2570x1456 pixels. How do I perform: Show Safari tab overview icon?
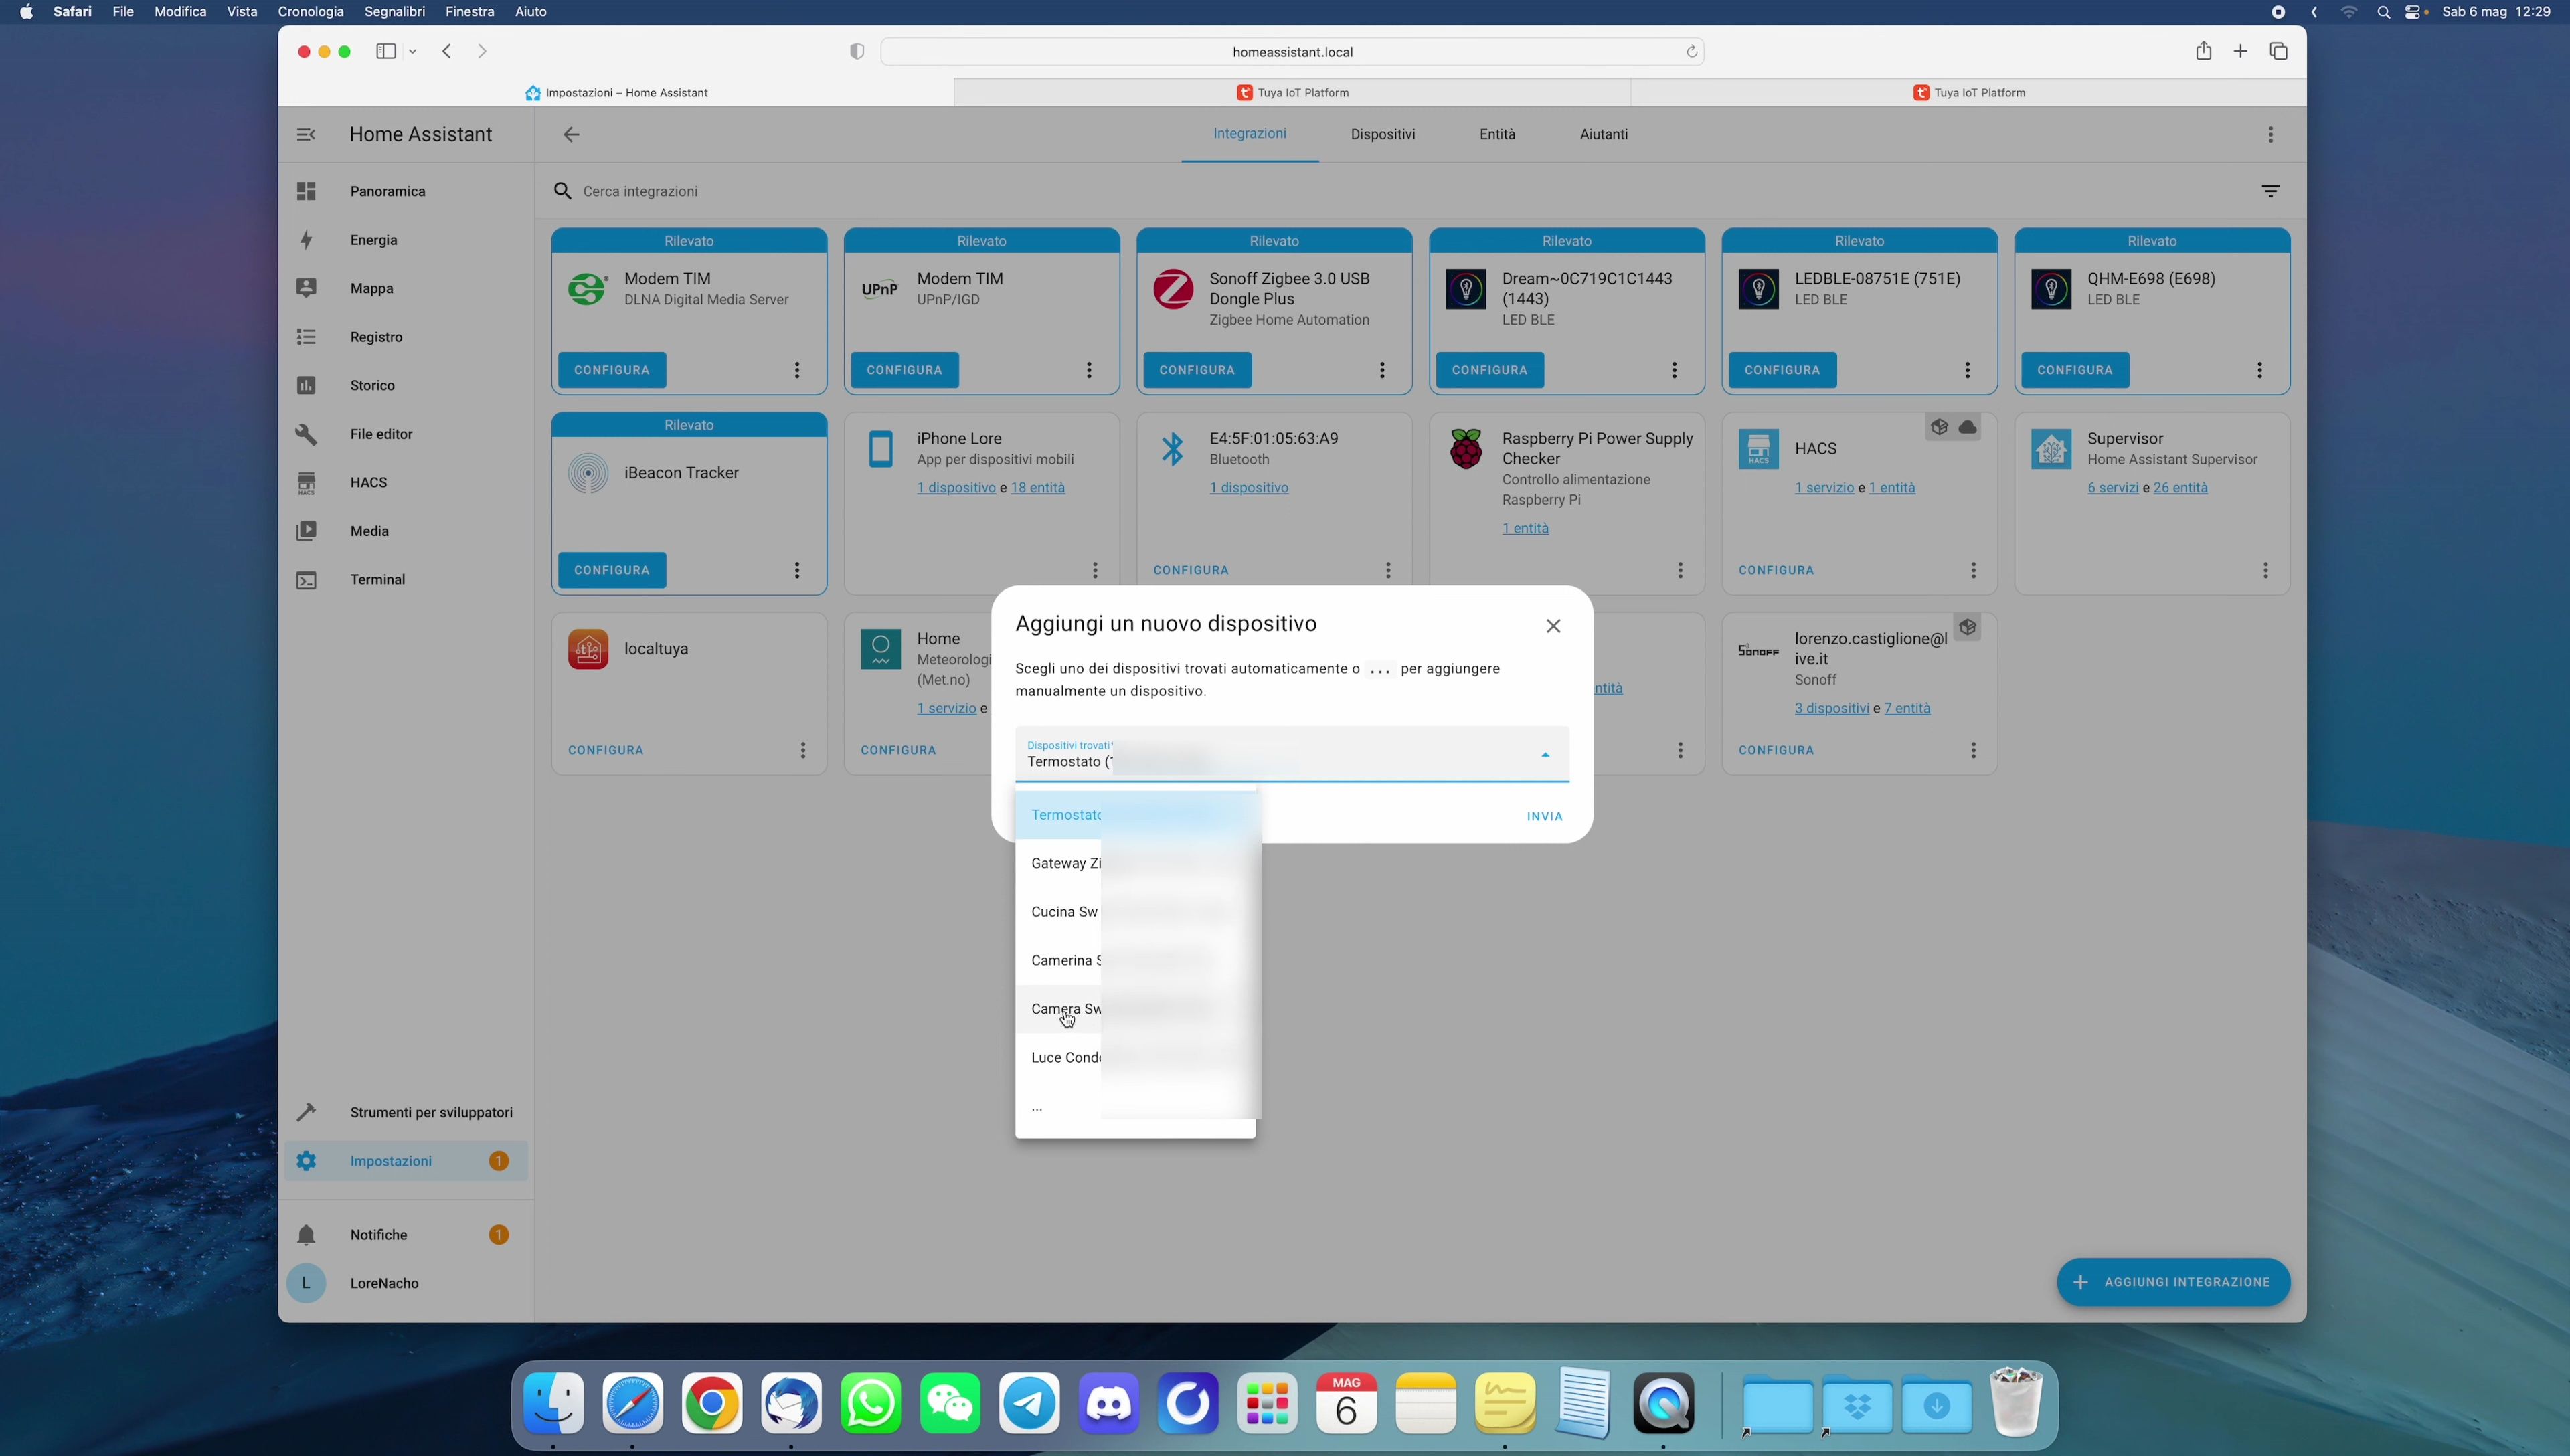(2278, 51)
